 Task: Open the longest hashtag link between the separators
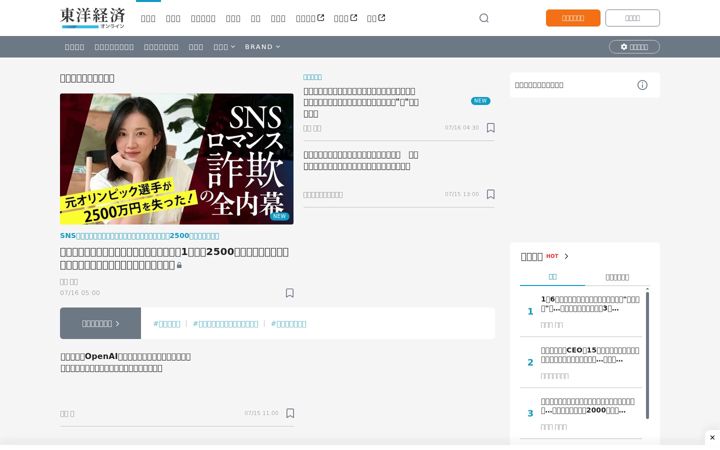(225, 324)
